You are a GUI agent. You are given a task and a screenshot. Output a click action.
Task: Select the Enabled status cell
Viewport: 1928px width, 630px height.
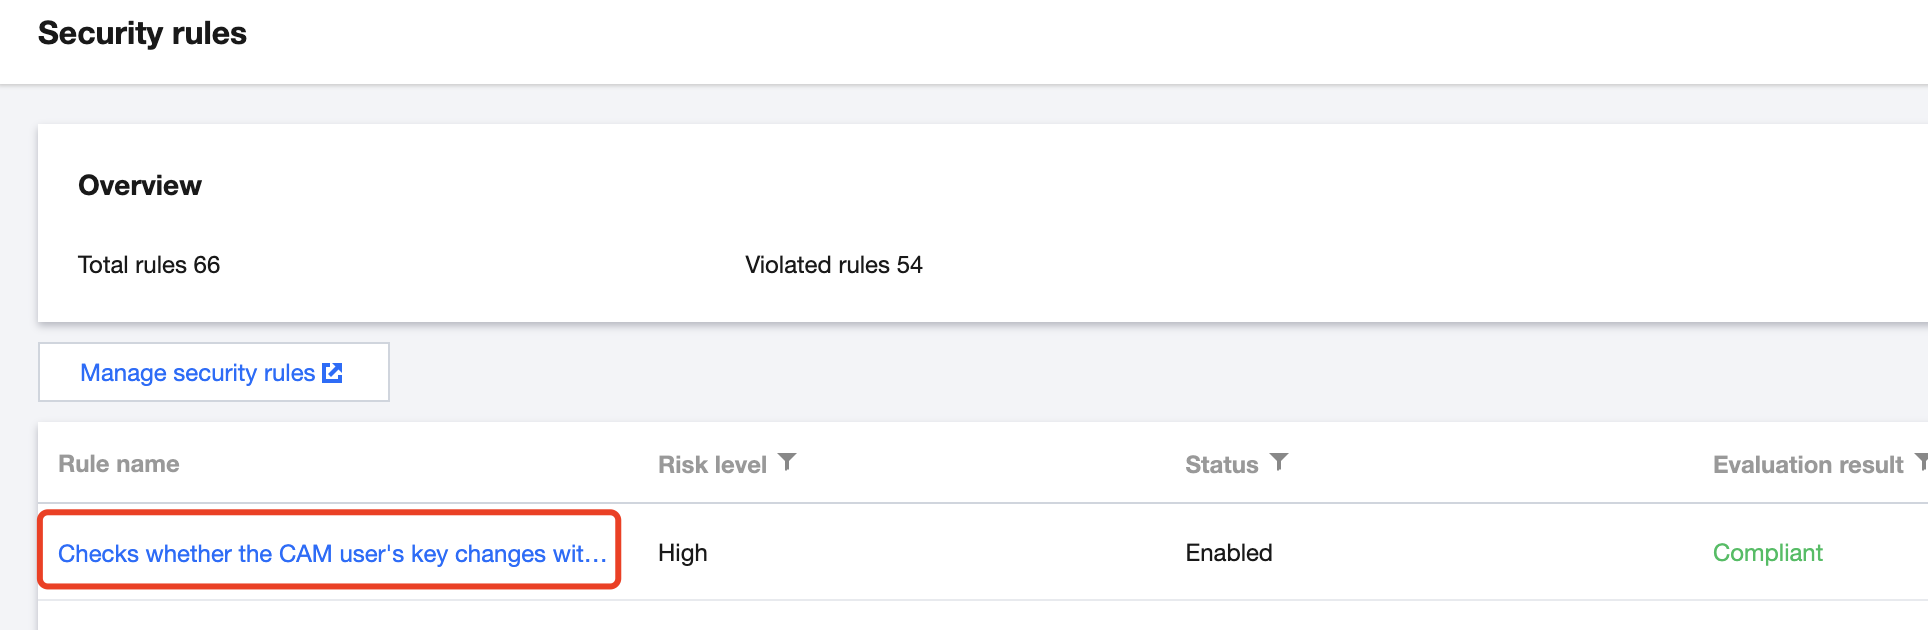click(1229, 553)
